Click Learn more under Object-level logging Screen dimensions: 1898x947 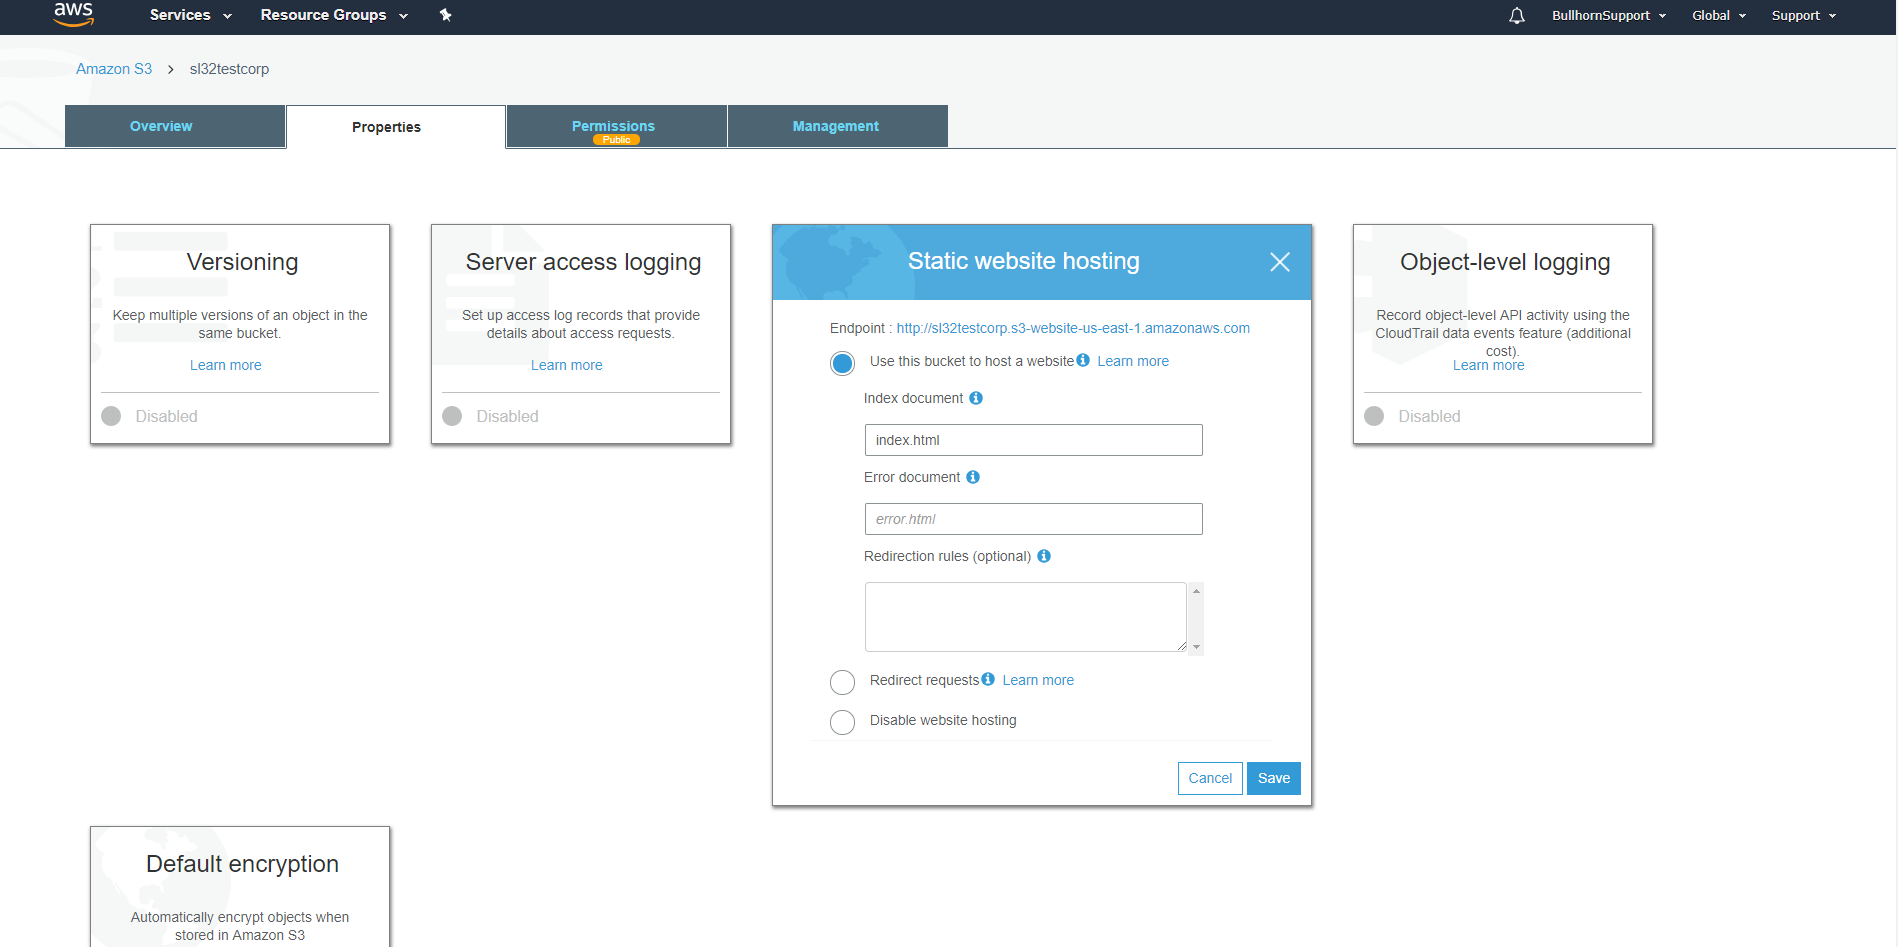(x=1489, y=365)
